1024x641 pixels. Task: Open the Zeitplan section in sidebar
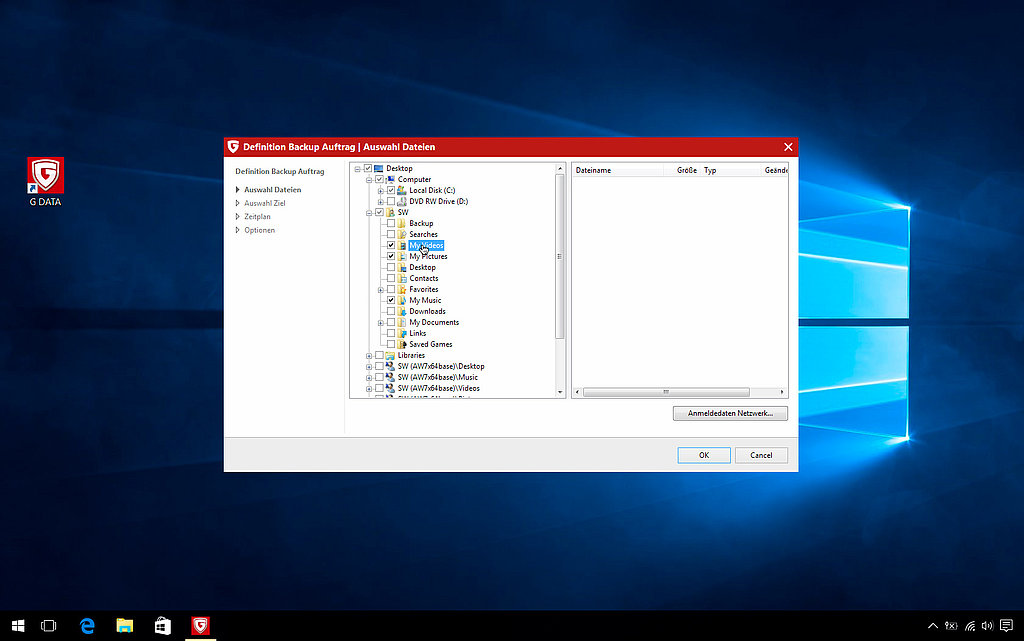pyautogui.click(x=257, y=216)
